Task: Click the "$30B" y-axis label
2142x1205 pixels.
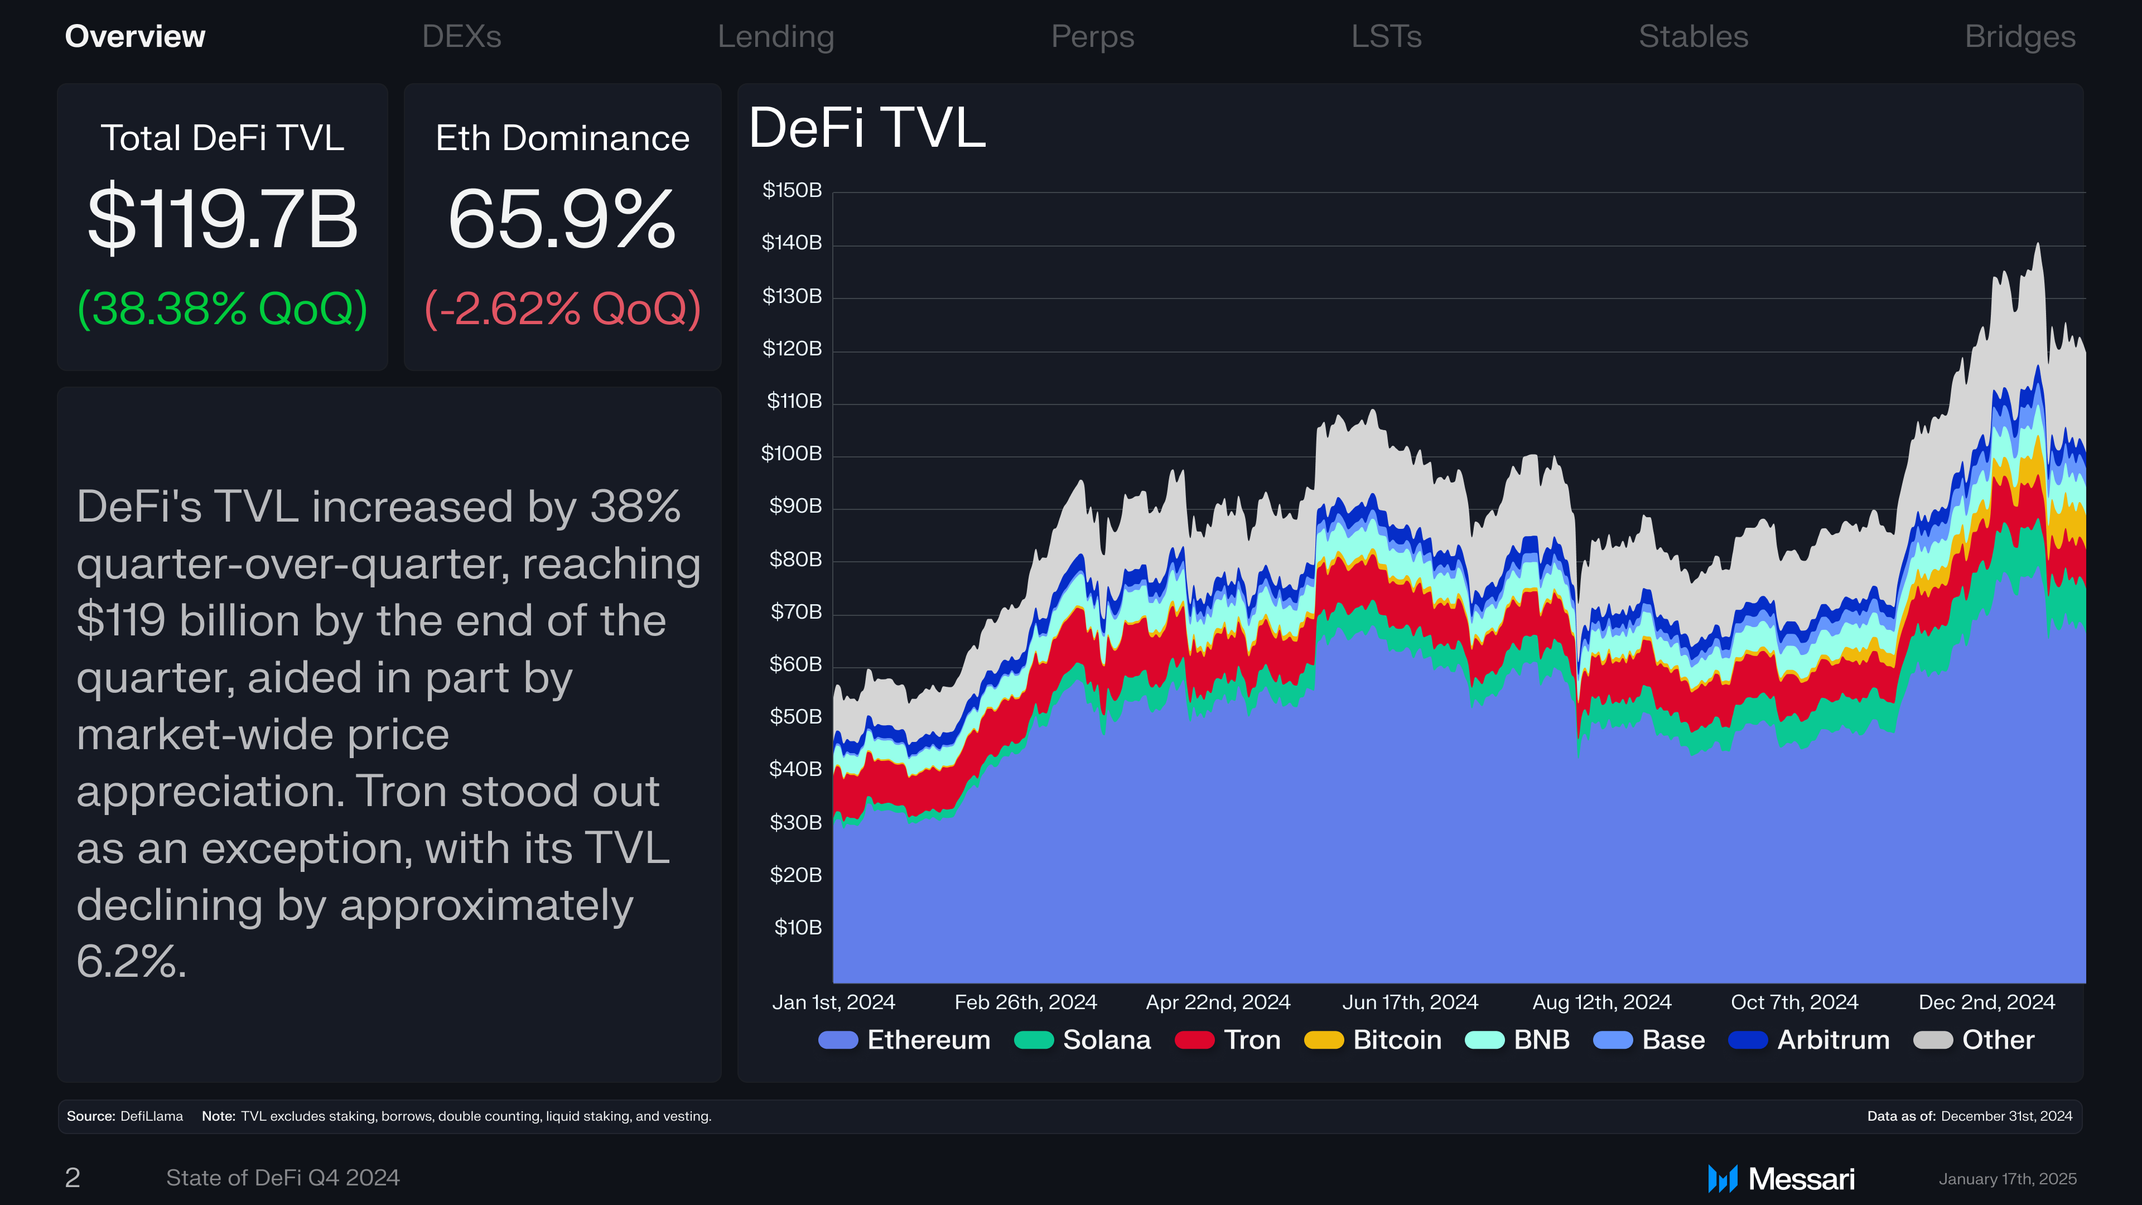Action: [796, 823]
